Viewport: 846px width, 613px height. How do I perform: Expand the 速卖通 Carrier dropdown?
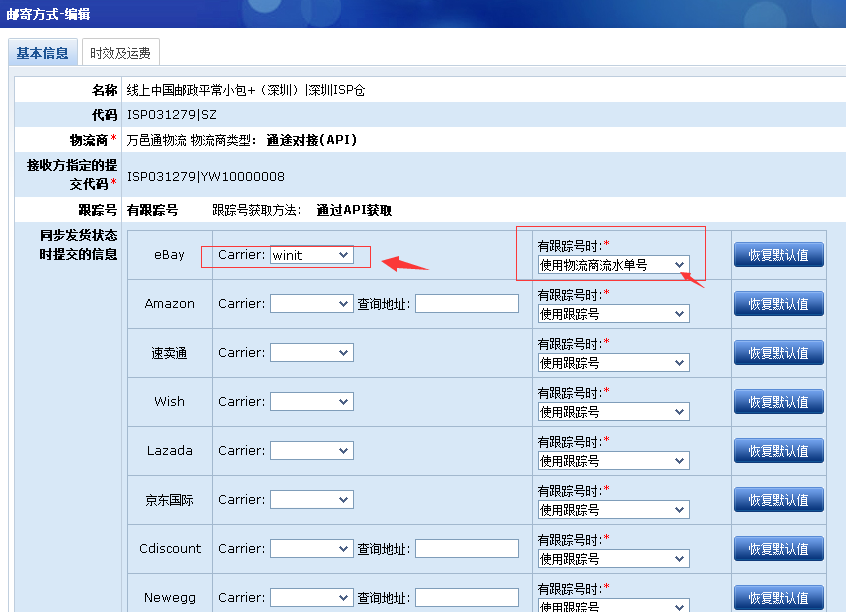311,353
